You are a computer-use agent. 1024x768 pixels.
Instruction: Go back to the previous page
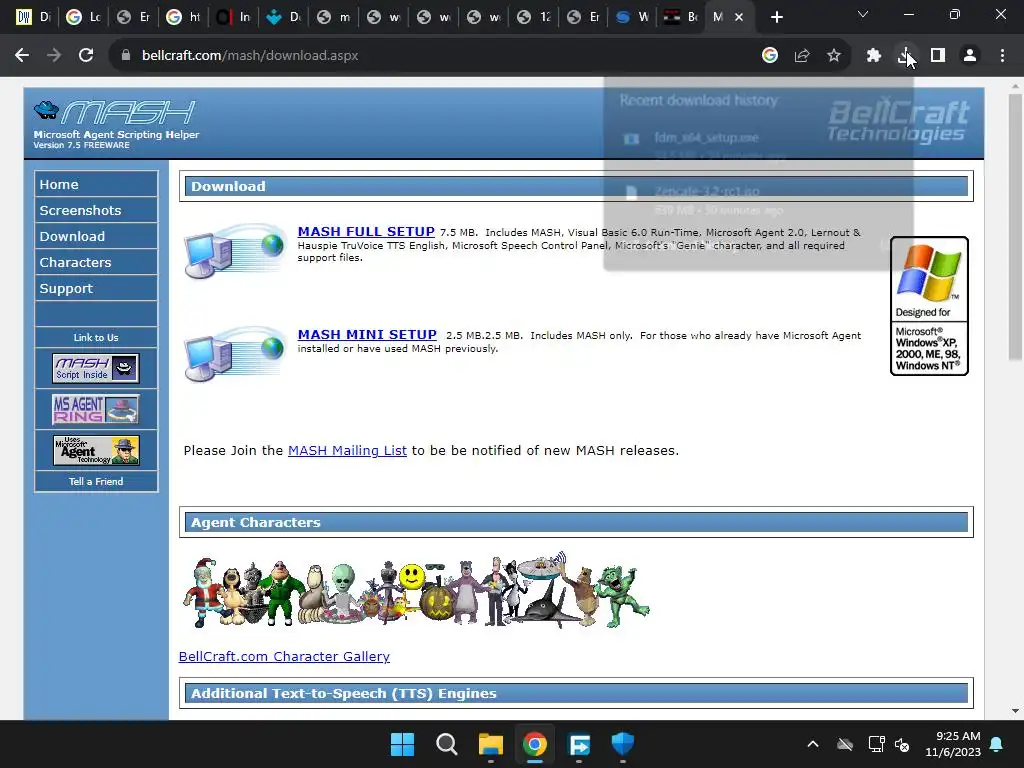tap(22, 56)
